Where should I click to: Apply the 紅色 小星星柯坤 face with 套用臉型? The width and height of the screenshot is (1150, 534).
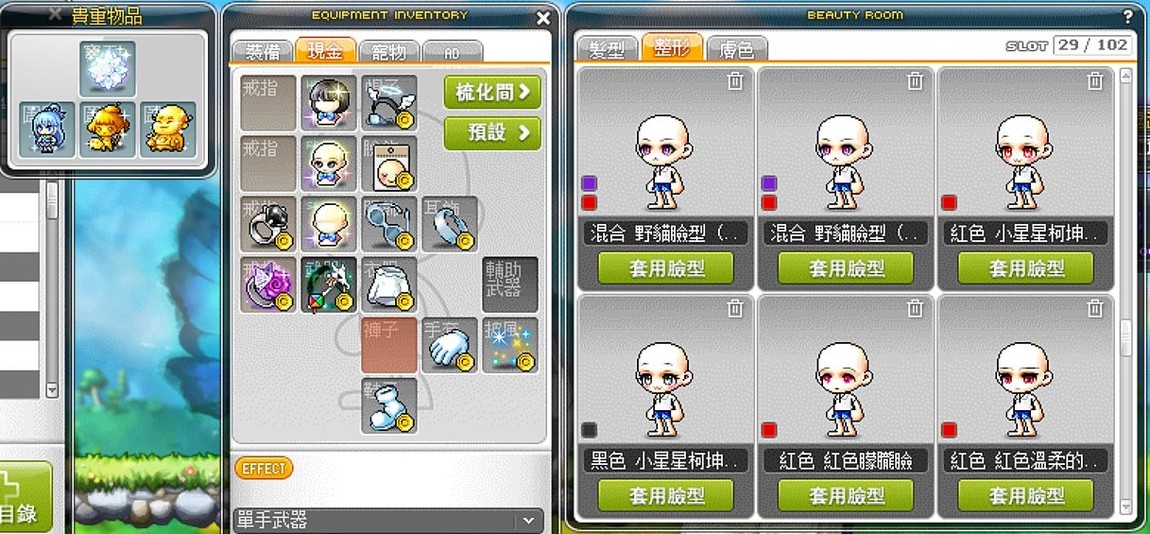[x=1025, y=268]
